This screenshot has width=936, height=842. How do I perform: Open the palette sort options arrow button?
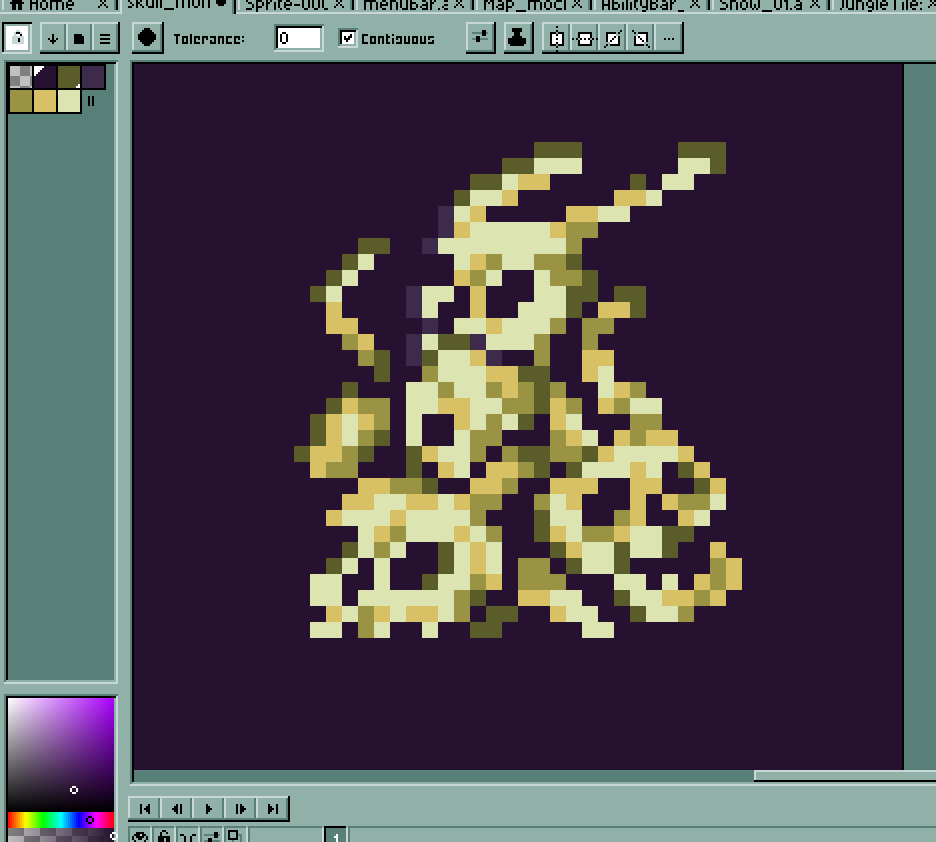(x=52, y=38)
